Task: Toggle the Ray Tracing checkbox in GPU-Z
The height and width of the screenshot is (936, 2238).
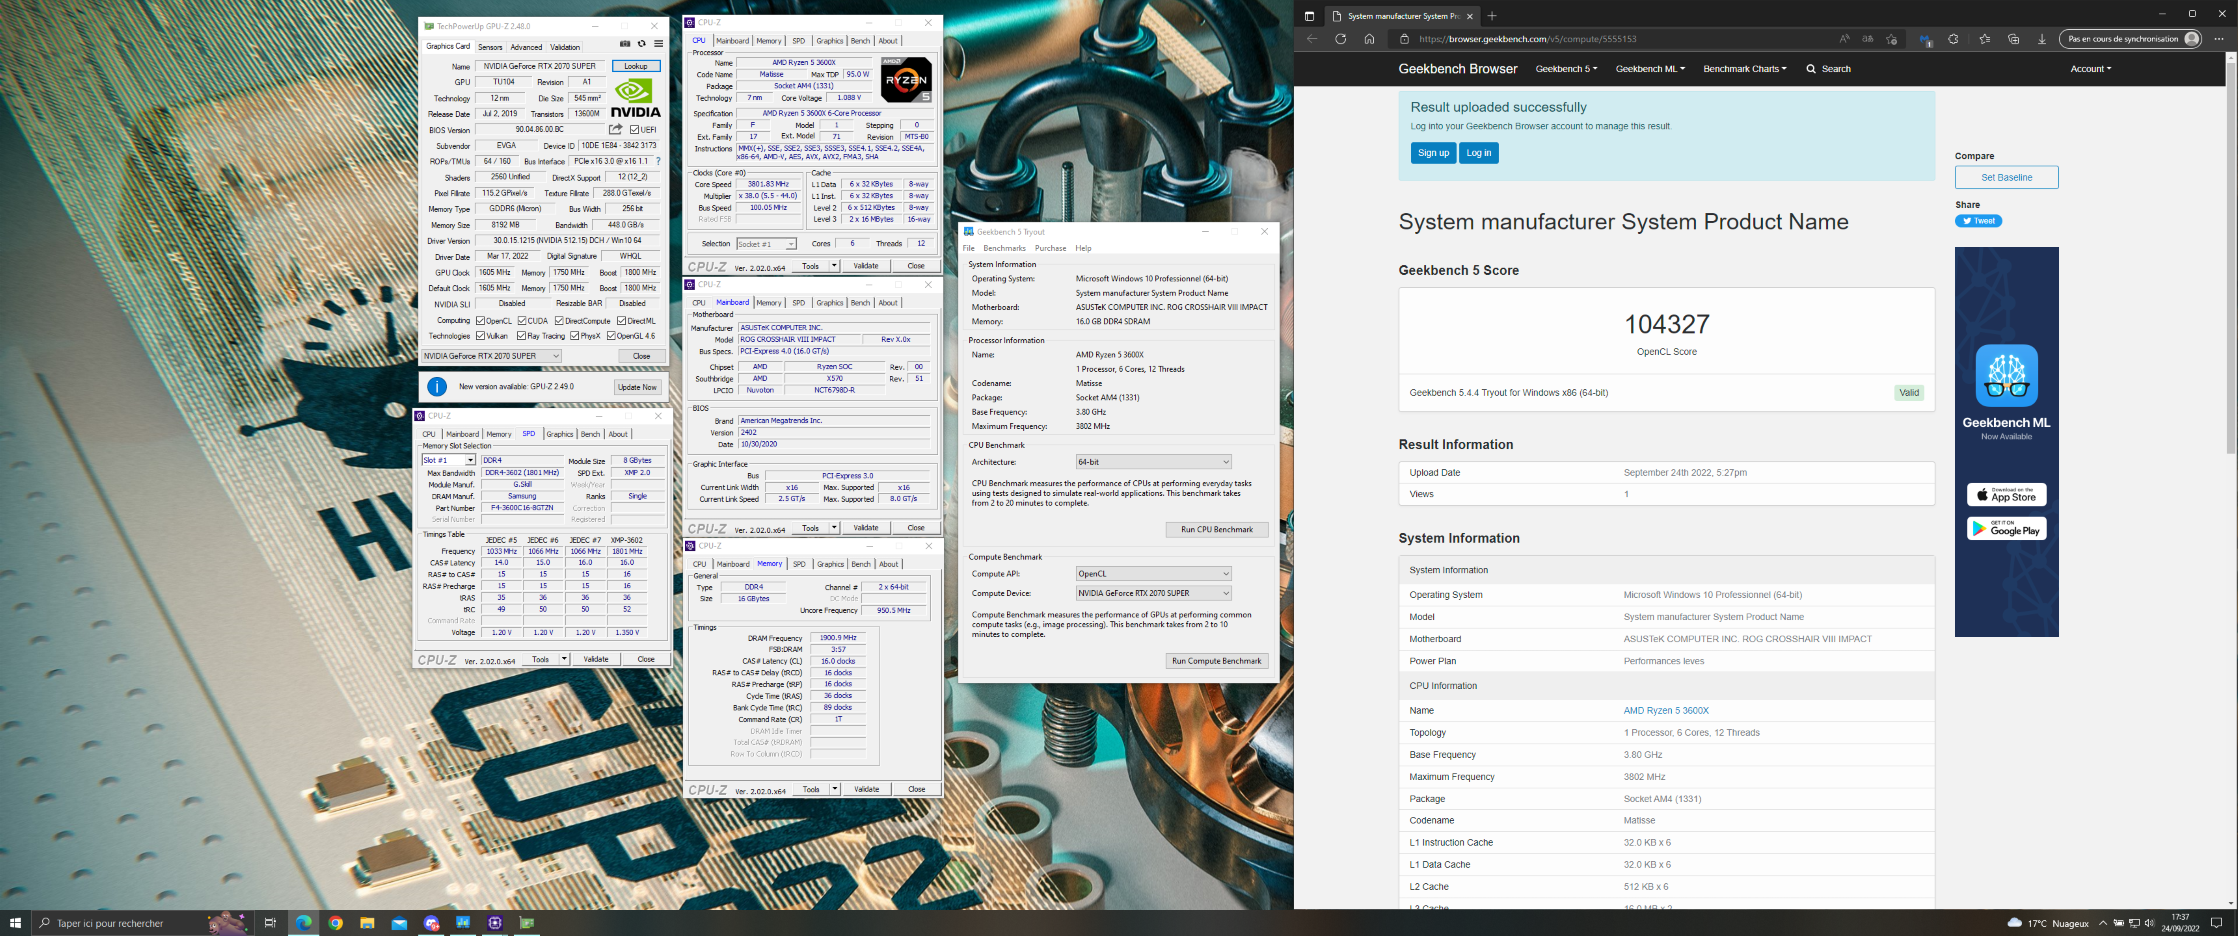Action: pos(521,336)
